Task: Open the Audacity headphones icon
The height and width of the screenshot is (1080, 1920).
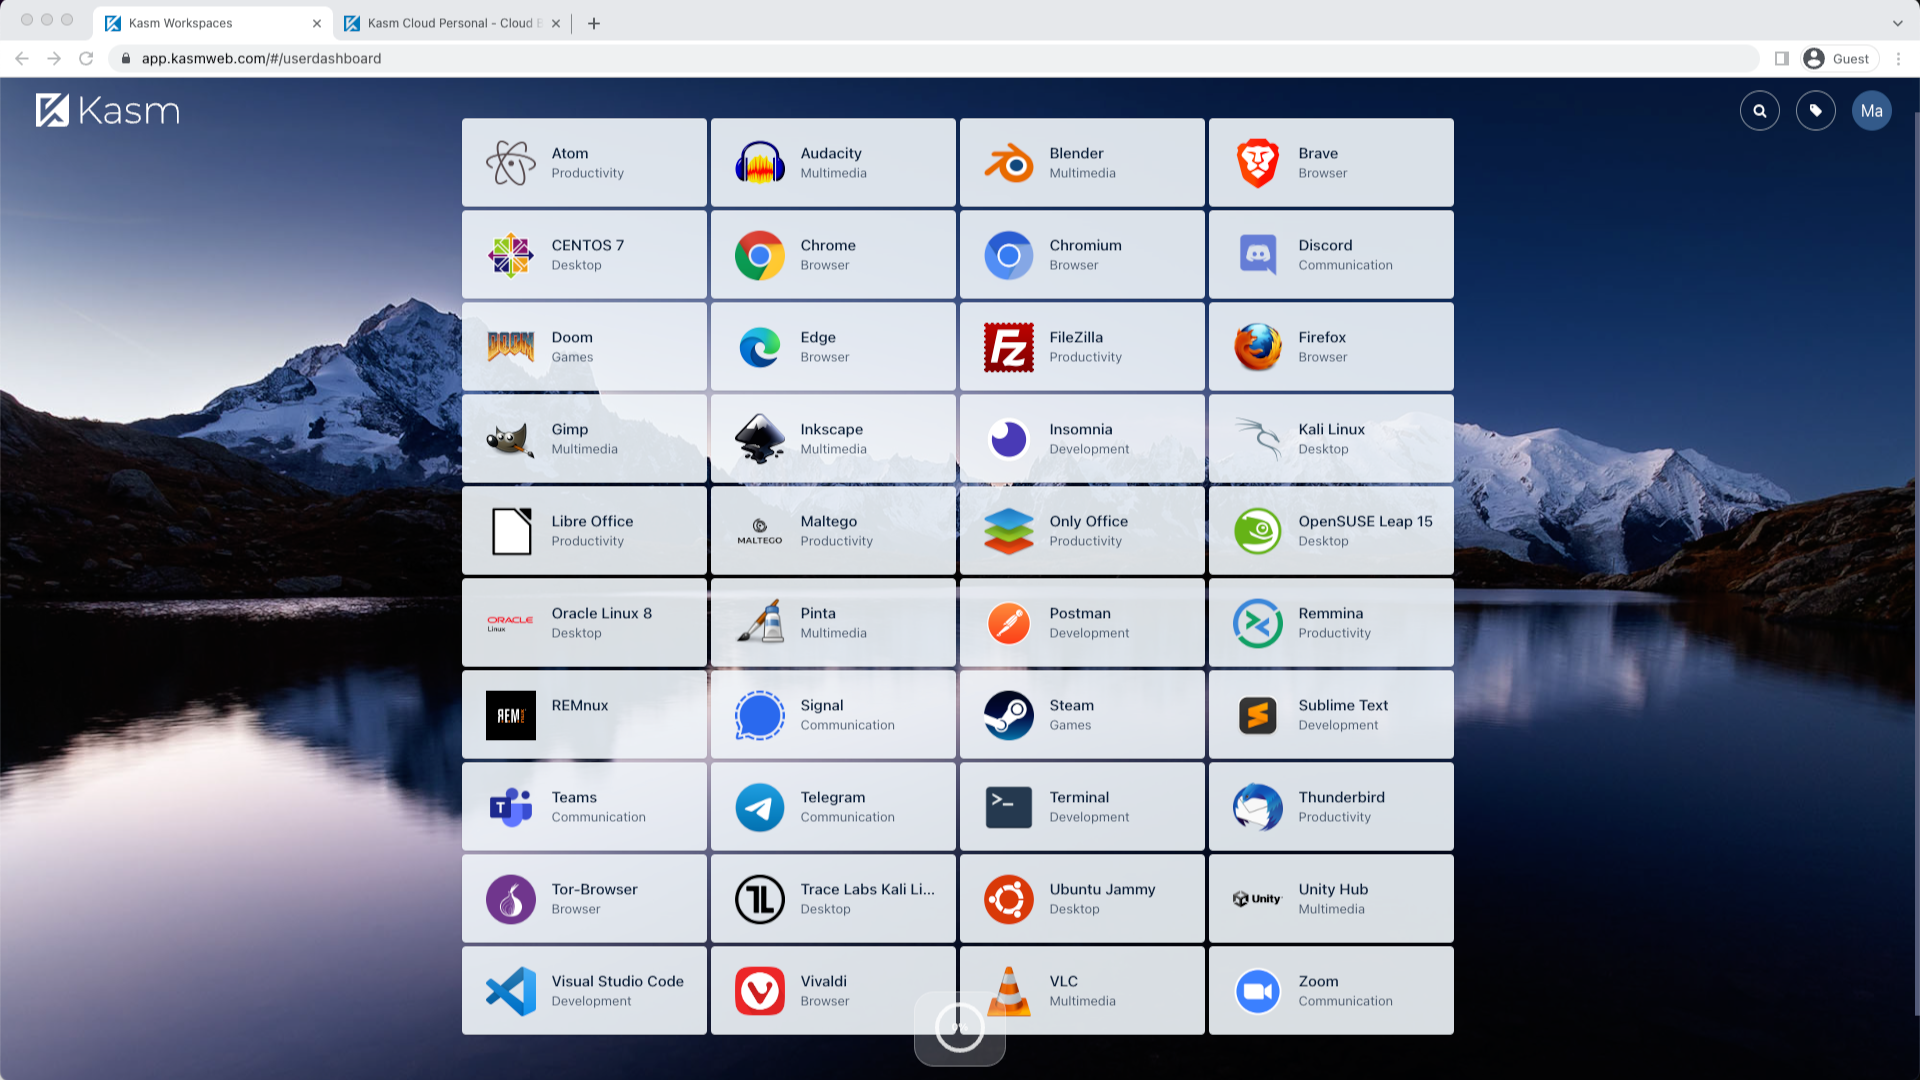Action: pos(759,163)
